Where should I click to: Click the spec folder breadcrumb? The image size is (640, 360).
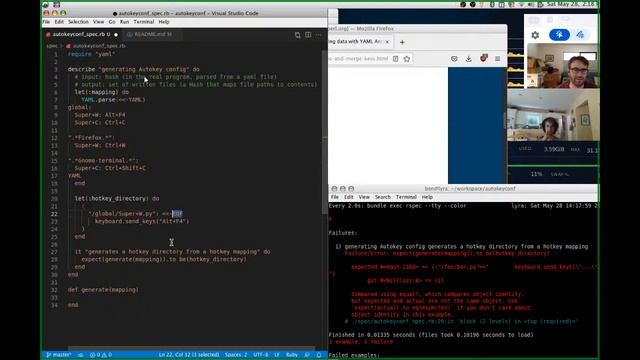click(52, 46)
